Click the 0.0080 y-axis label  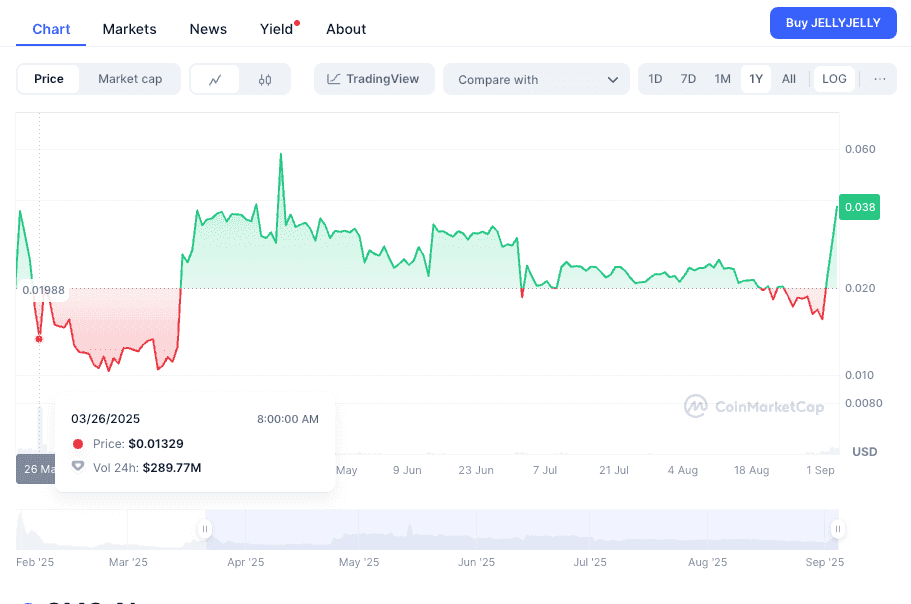coord(863,403)
